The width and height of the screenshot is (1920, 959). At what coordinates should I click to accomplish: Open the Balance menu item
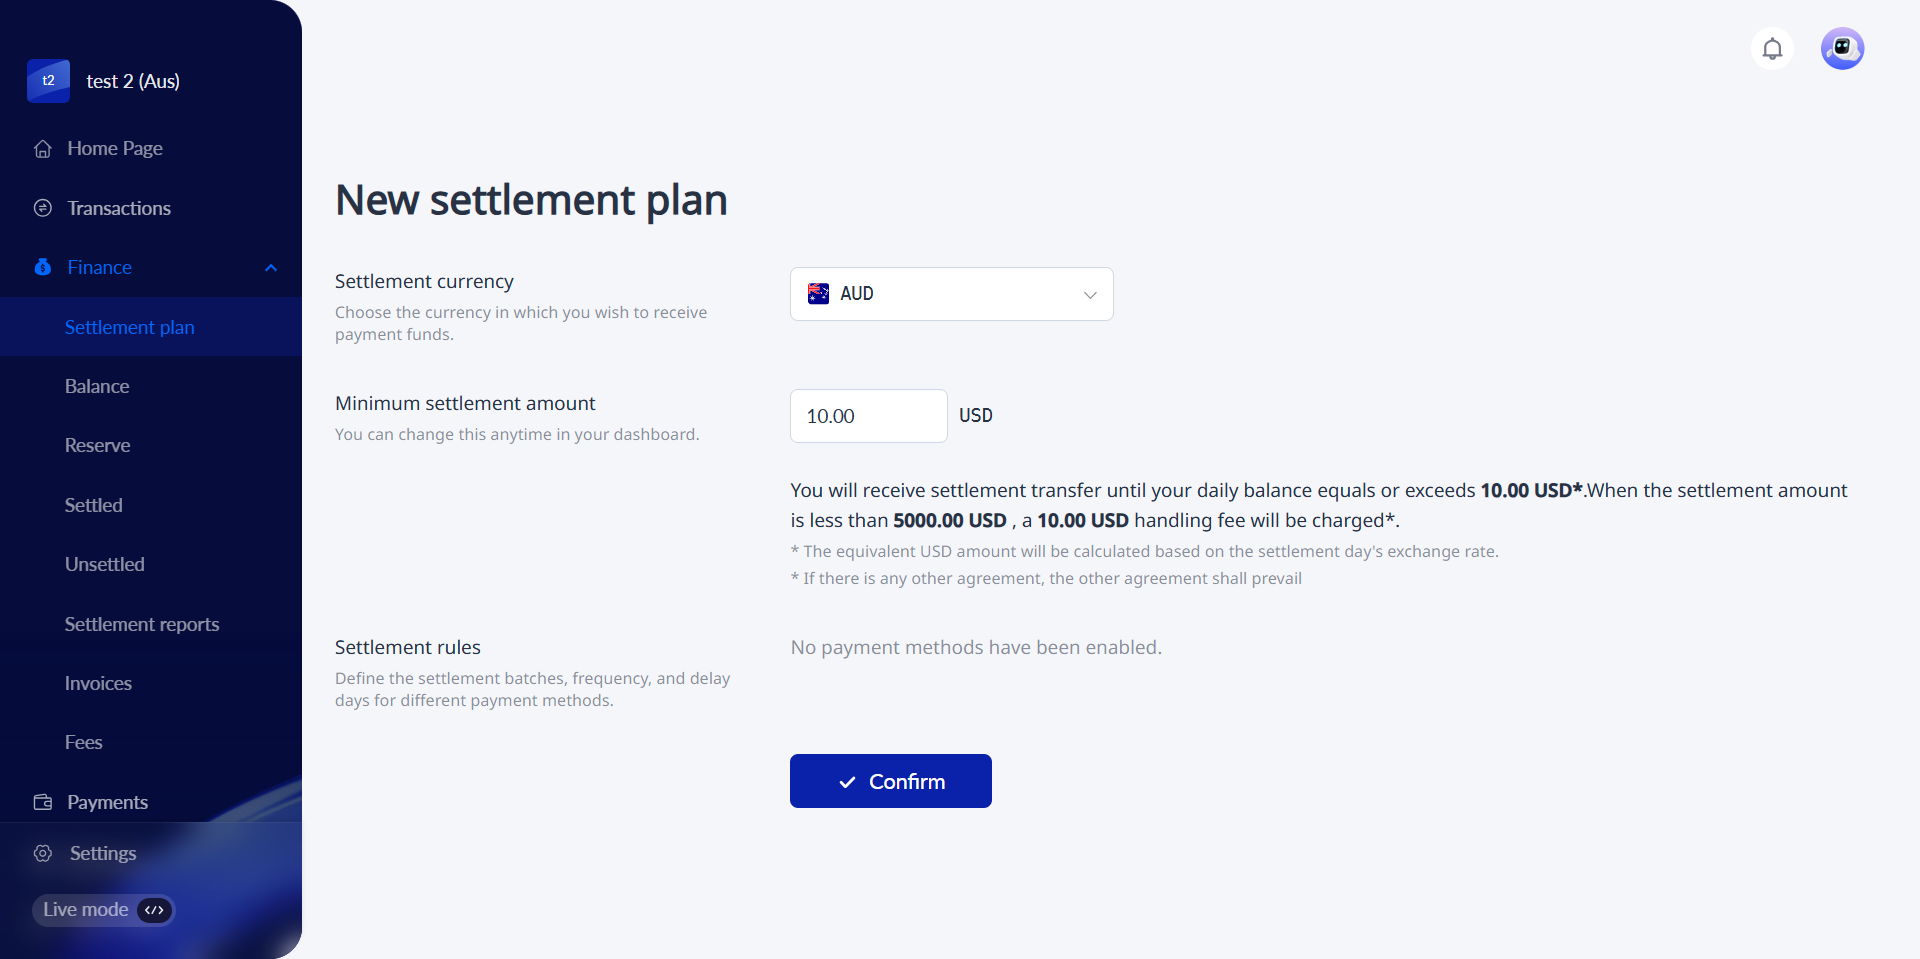click(x=97, y=386)
